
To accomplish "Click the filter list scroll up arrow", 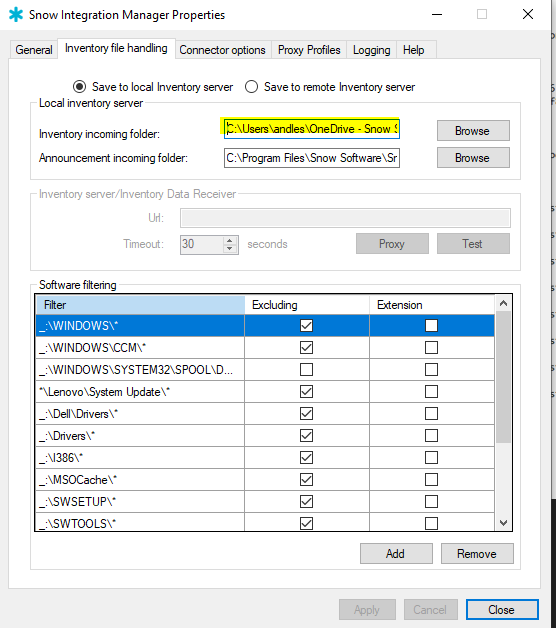I will coord(504,304).
